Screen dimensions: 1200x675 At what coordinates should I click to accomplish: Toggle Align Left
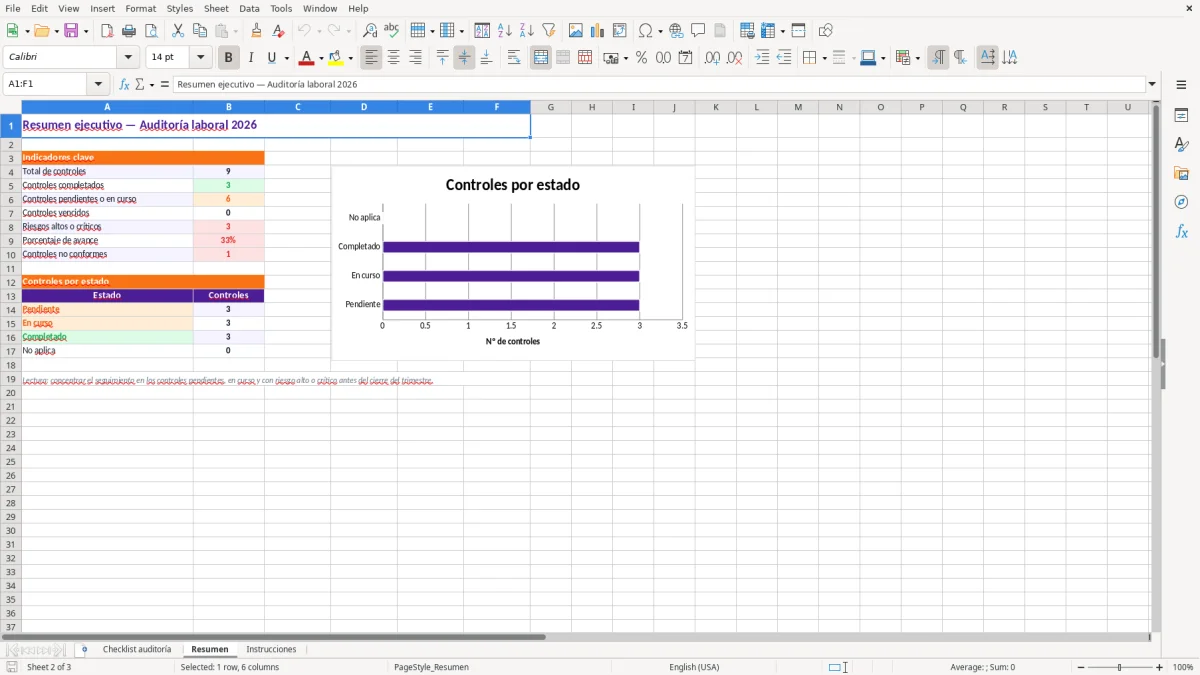(x=371, y=58)
